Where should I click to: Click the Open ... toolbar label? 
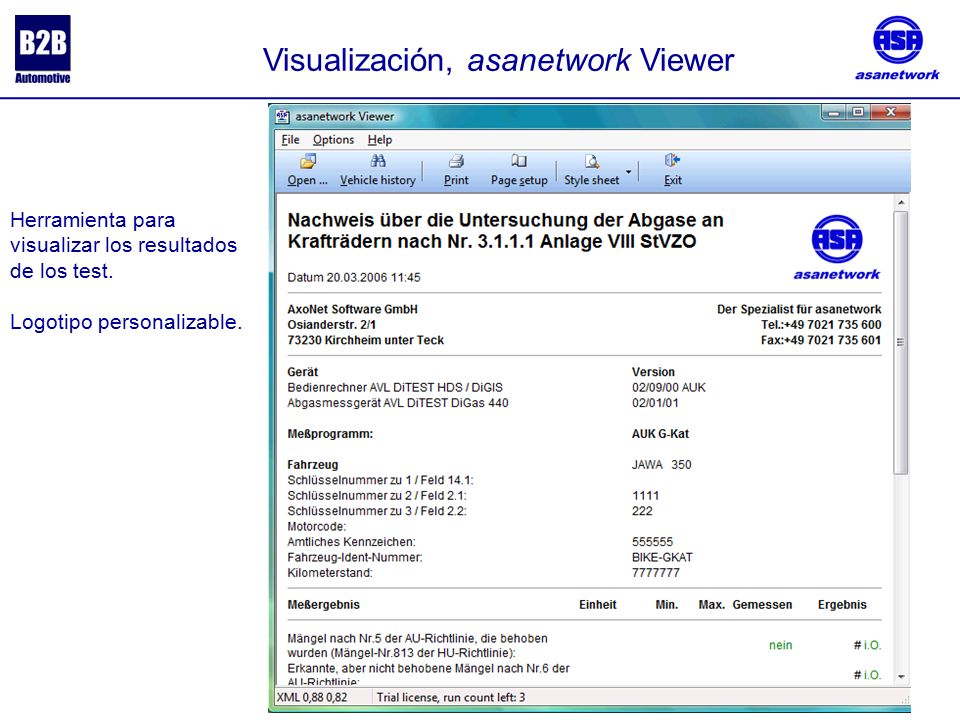(307, 180)
